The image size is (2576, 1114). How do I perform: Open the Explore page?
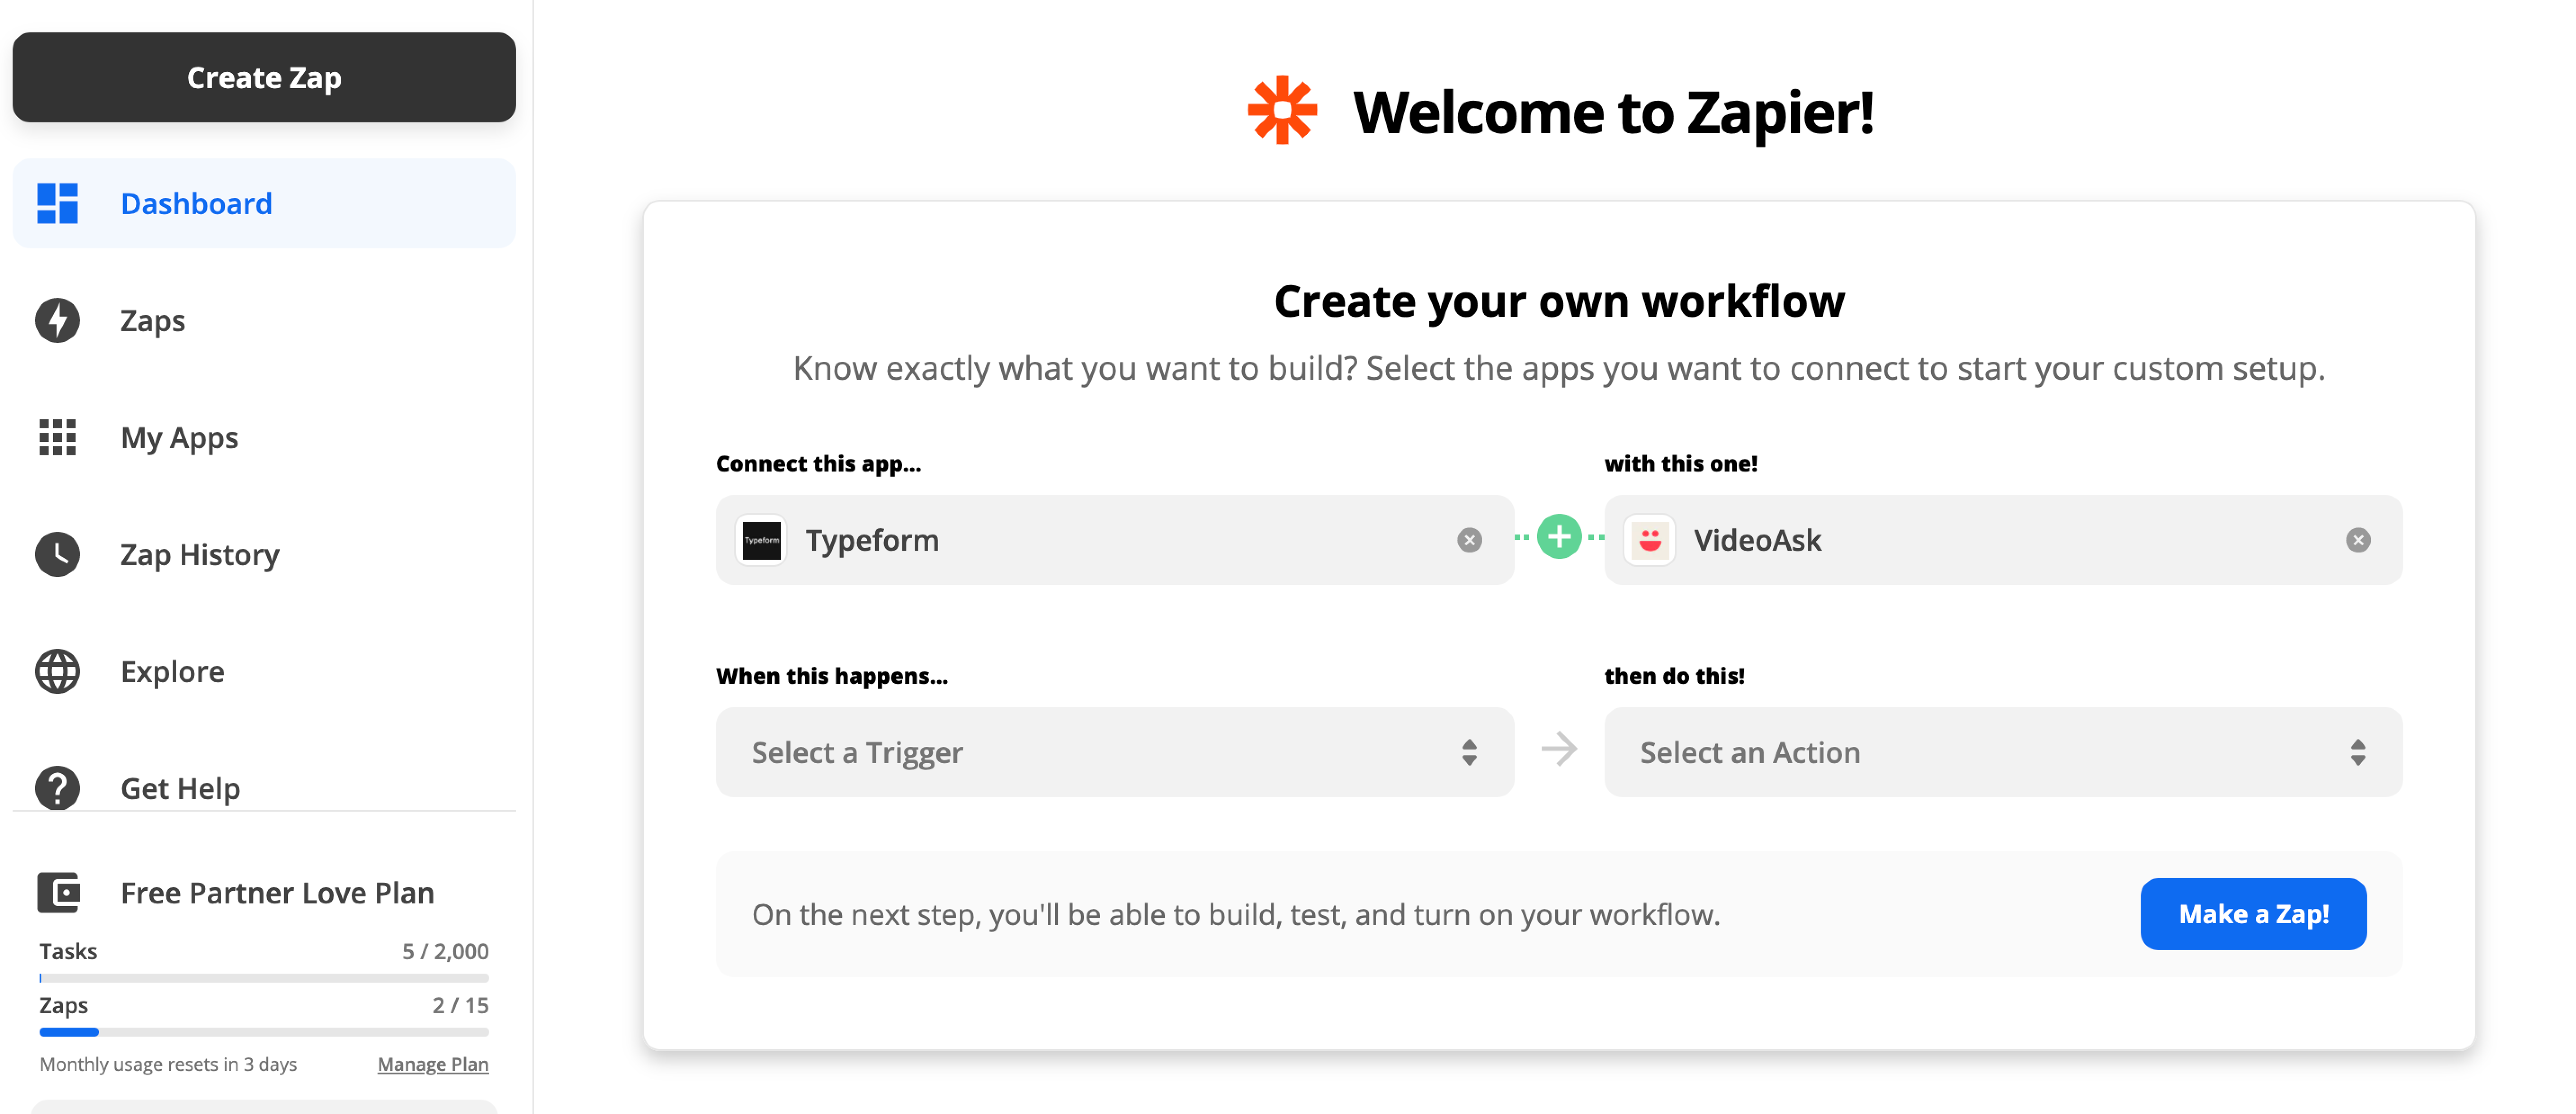(264, 671)
